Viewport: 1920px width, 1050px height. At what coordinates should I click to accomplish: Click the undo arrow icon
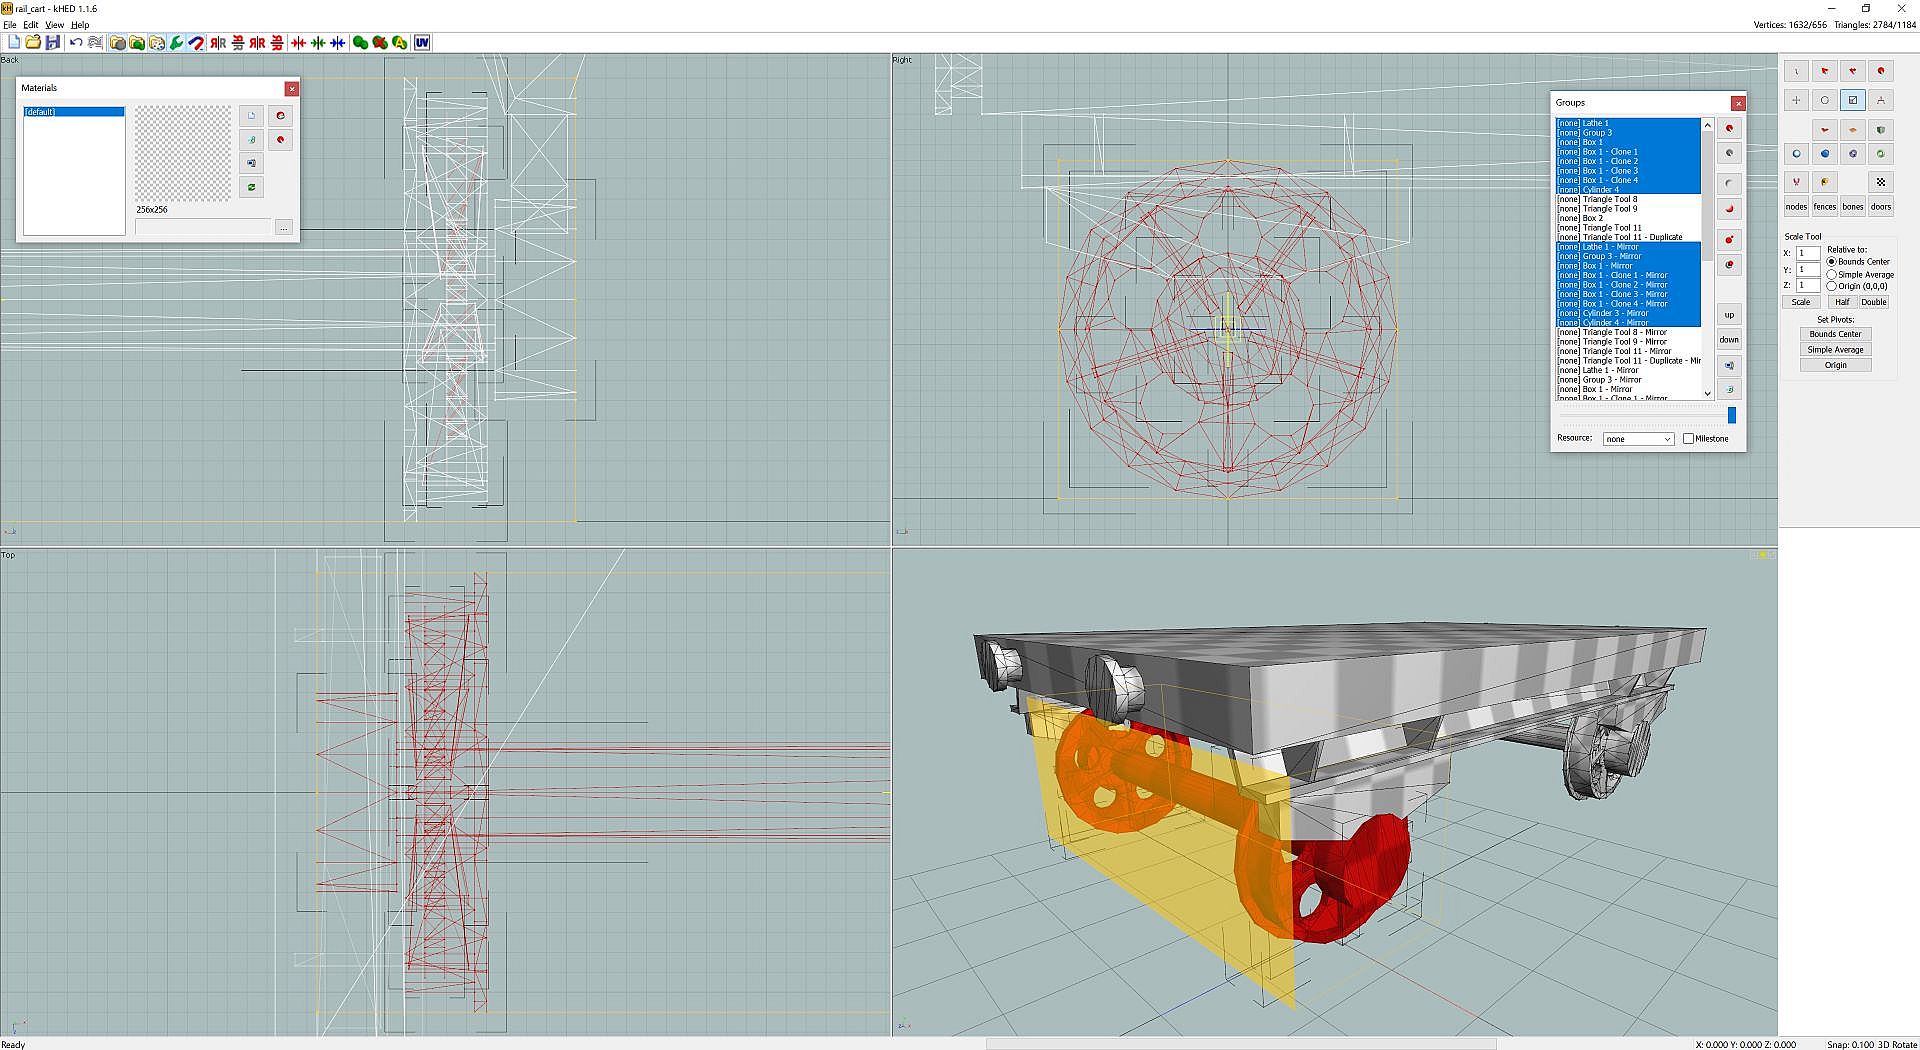(76, 43)
